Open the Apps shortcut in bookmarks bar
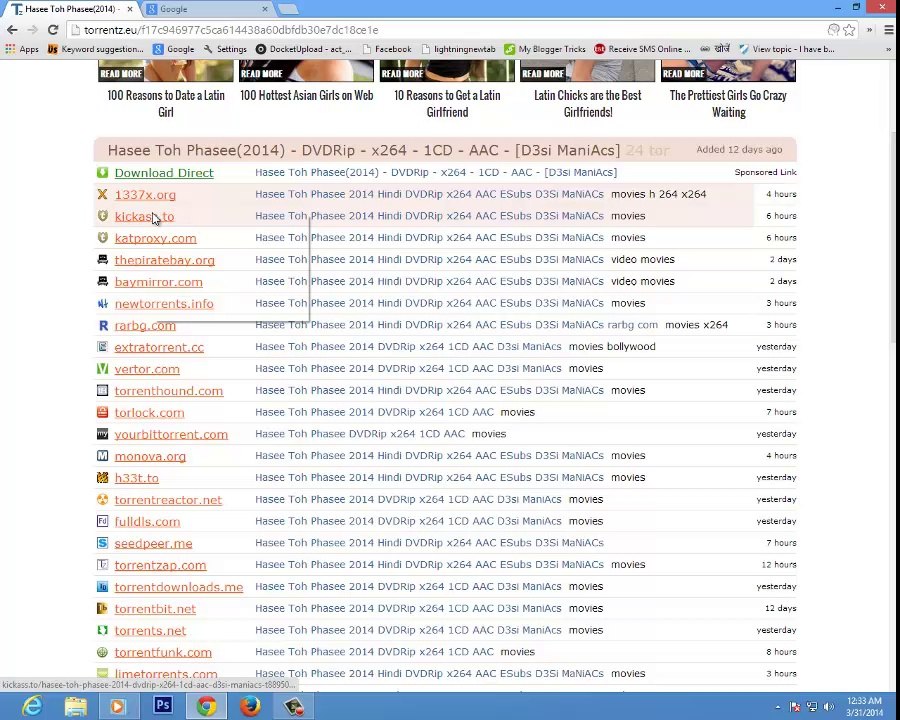Screen dimensions: 900x720 coord(22,49)
